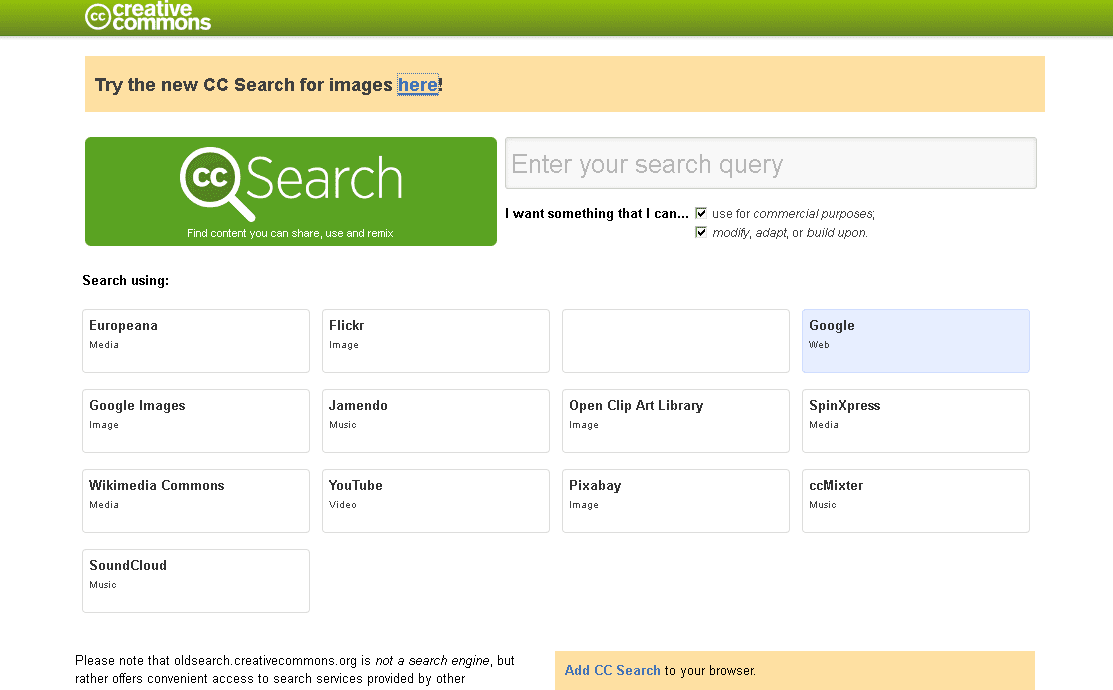Open the 'Add CC Search' browser link
1113x690 pixels.
tap(613, 670)
